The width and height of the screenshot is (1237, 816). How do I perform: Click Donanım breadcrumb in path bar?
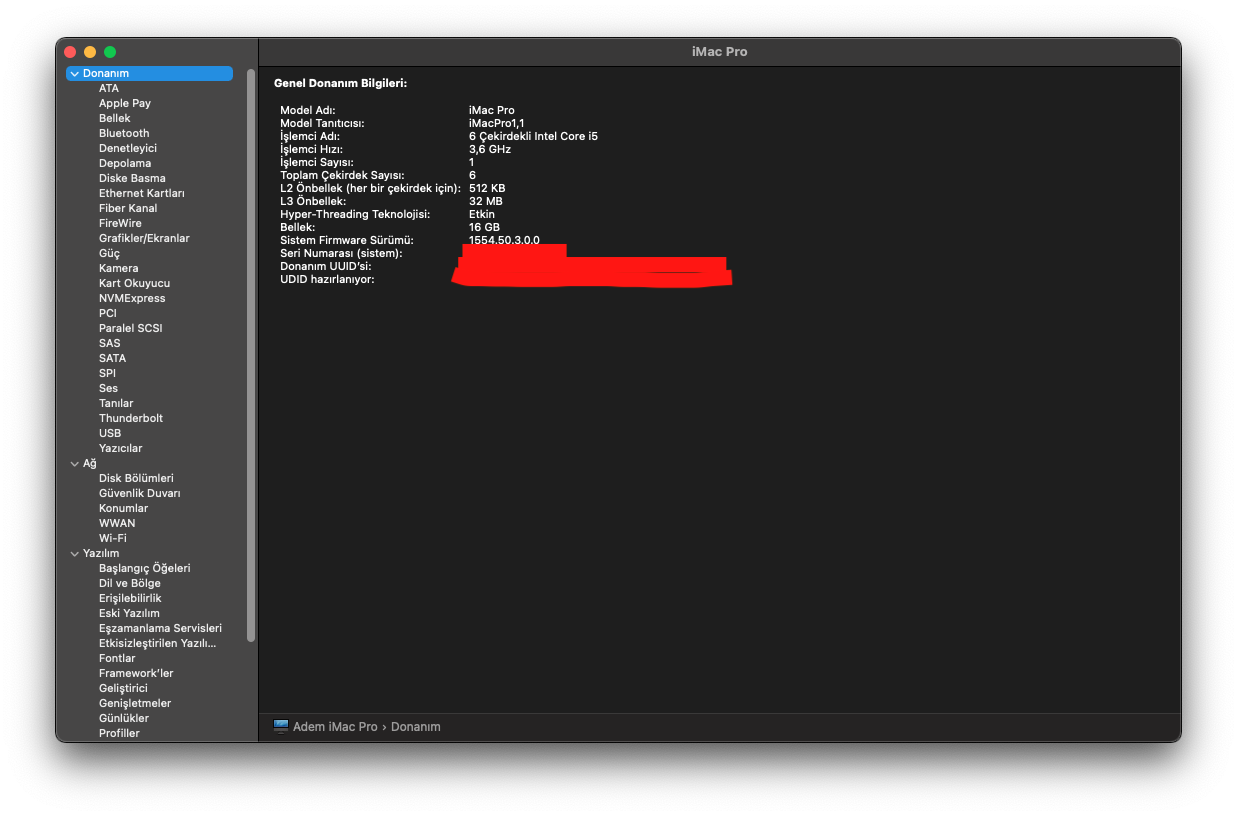click(x=416, y=727)
